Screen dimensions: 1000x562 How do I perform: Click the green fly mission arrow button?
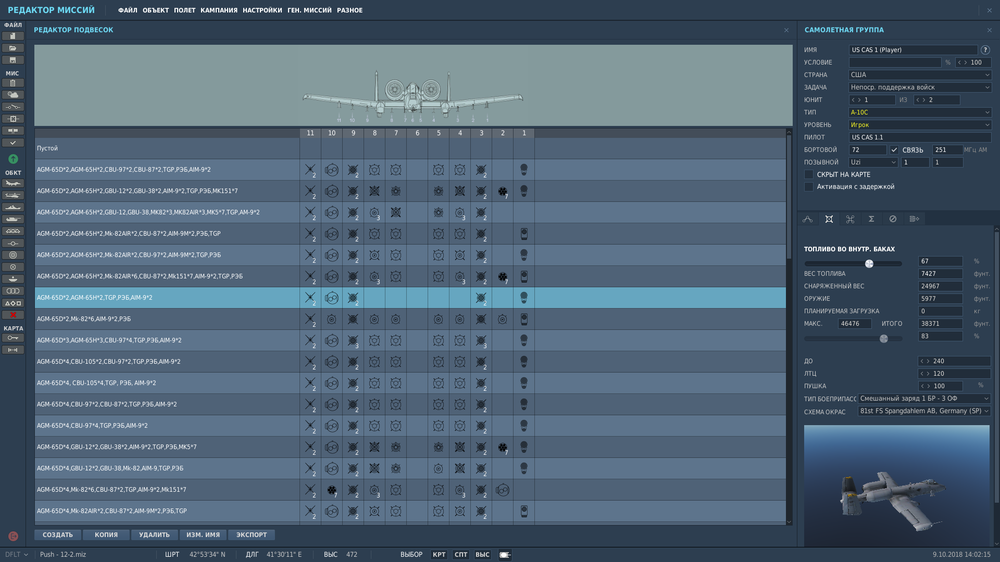point(13,159)
